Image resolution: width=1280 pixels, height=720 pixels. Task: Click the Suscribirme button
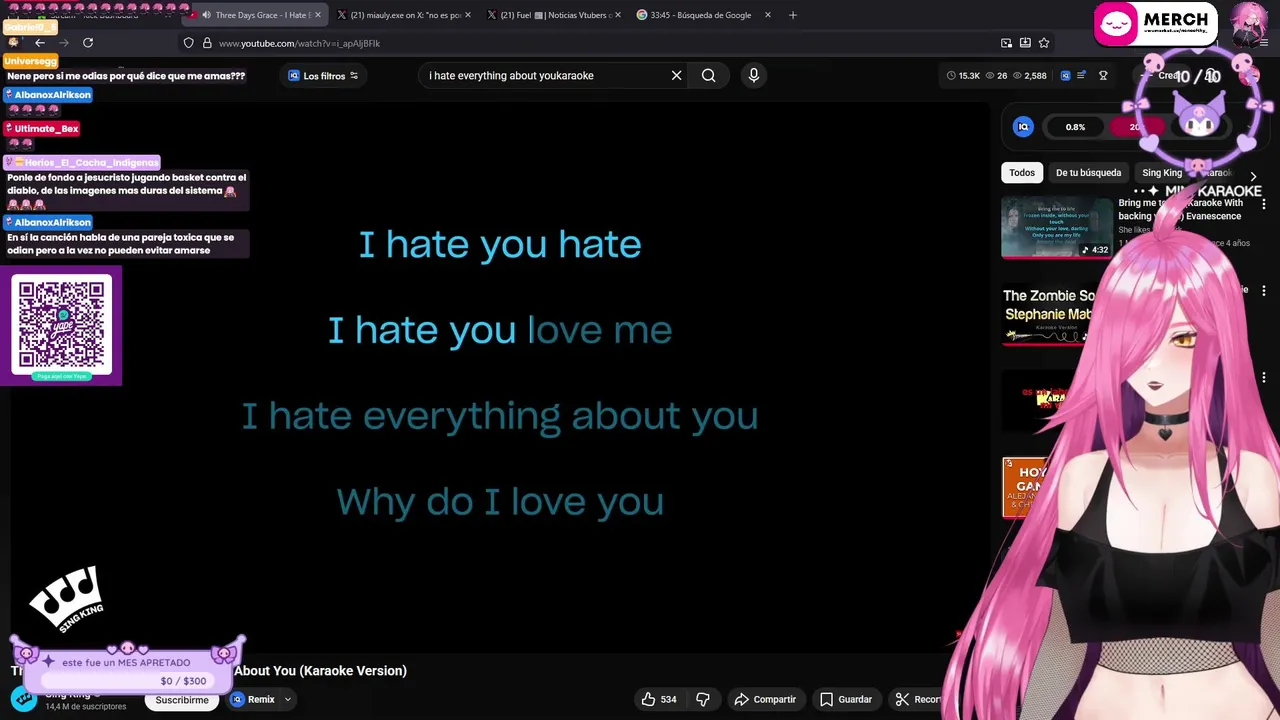[x=182, y=700]
